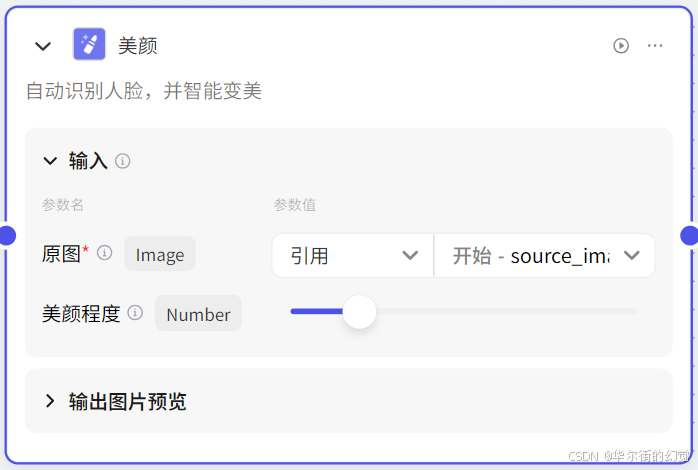Run the 美颜 node with play icon
This screenshot has width=698, height=470.
pos(621,45)
